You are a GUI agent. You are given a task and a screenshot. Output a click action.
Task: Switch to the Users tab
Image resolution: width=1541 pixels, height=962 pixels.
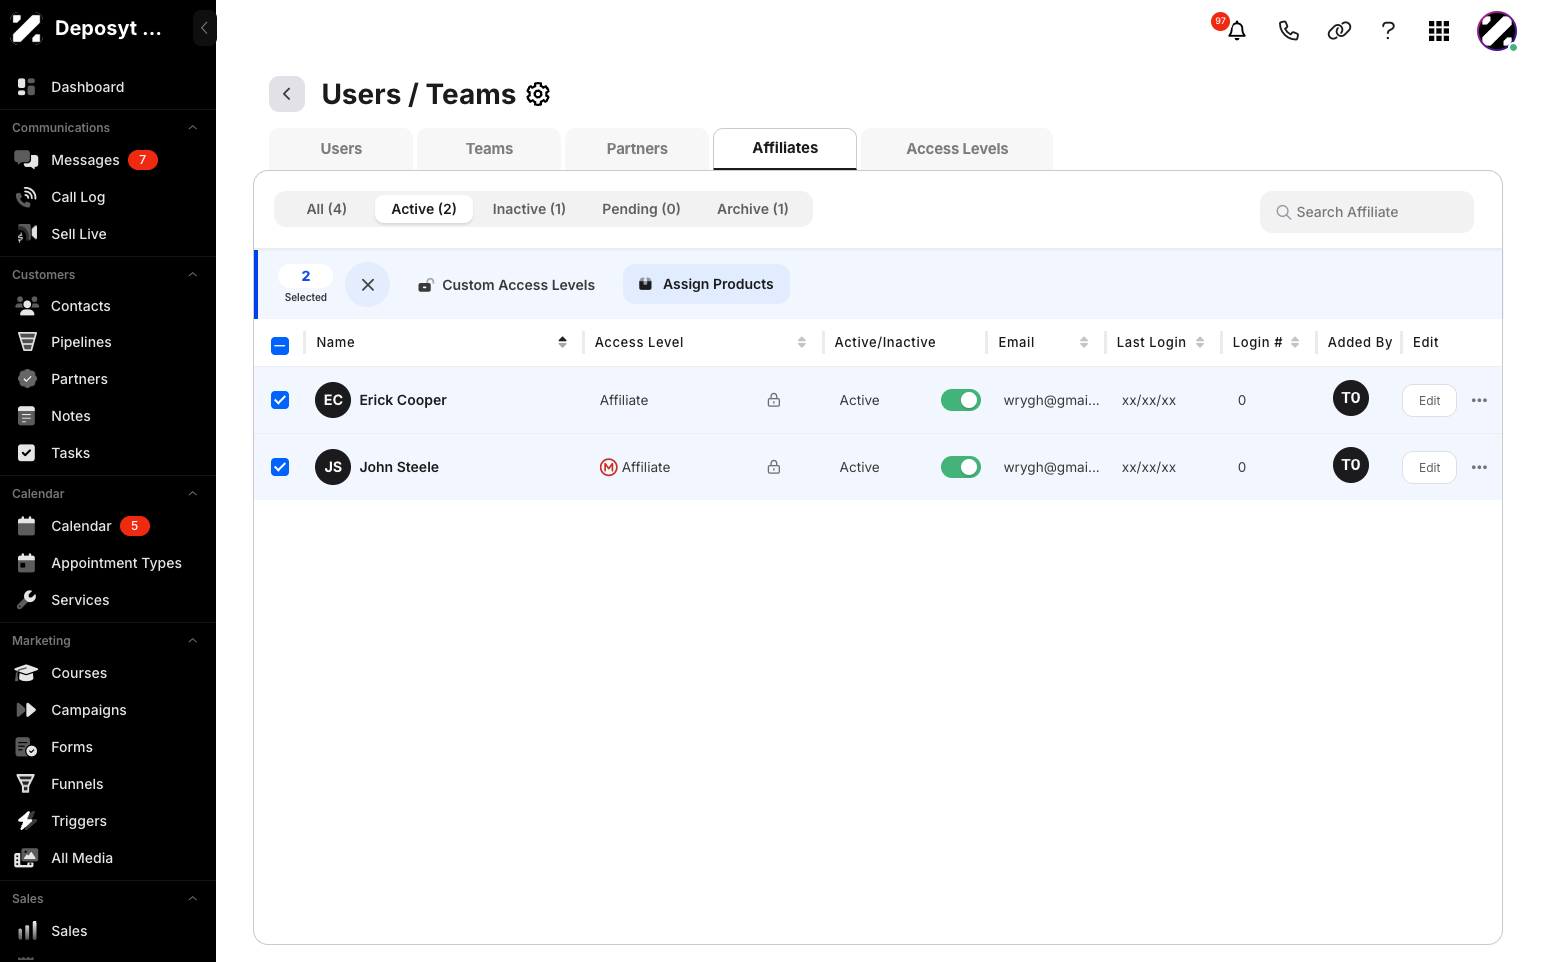pos(341,149)
